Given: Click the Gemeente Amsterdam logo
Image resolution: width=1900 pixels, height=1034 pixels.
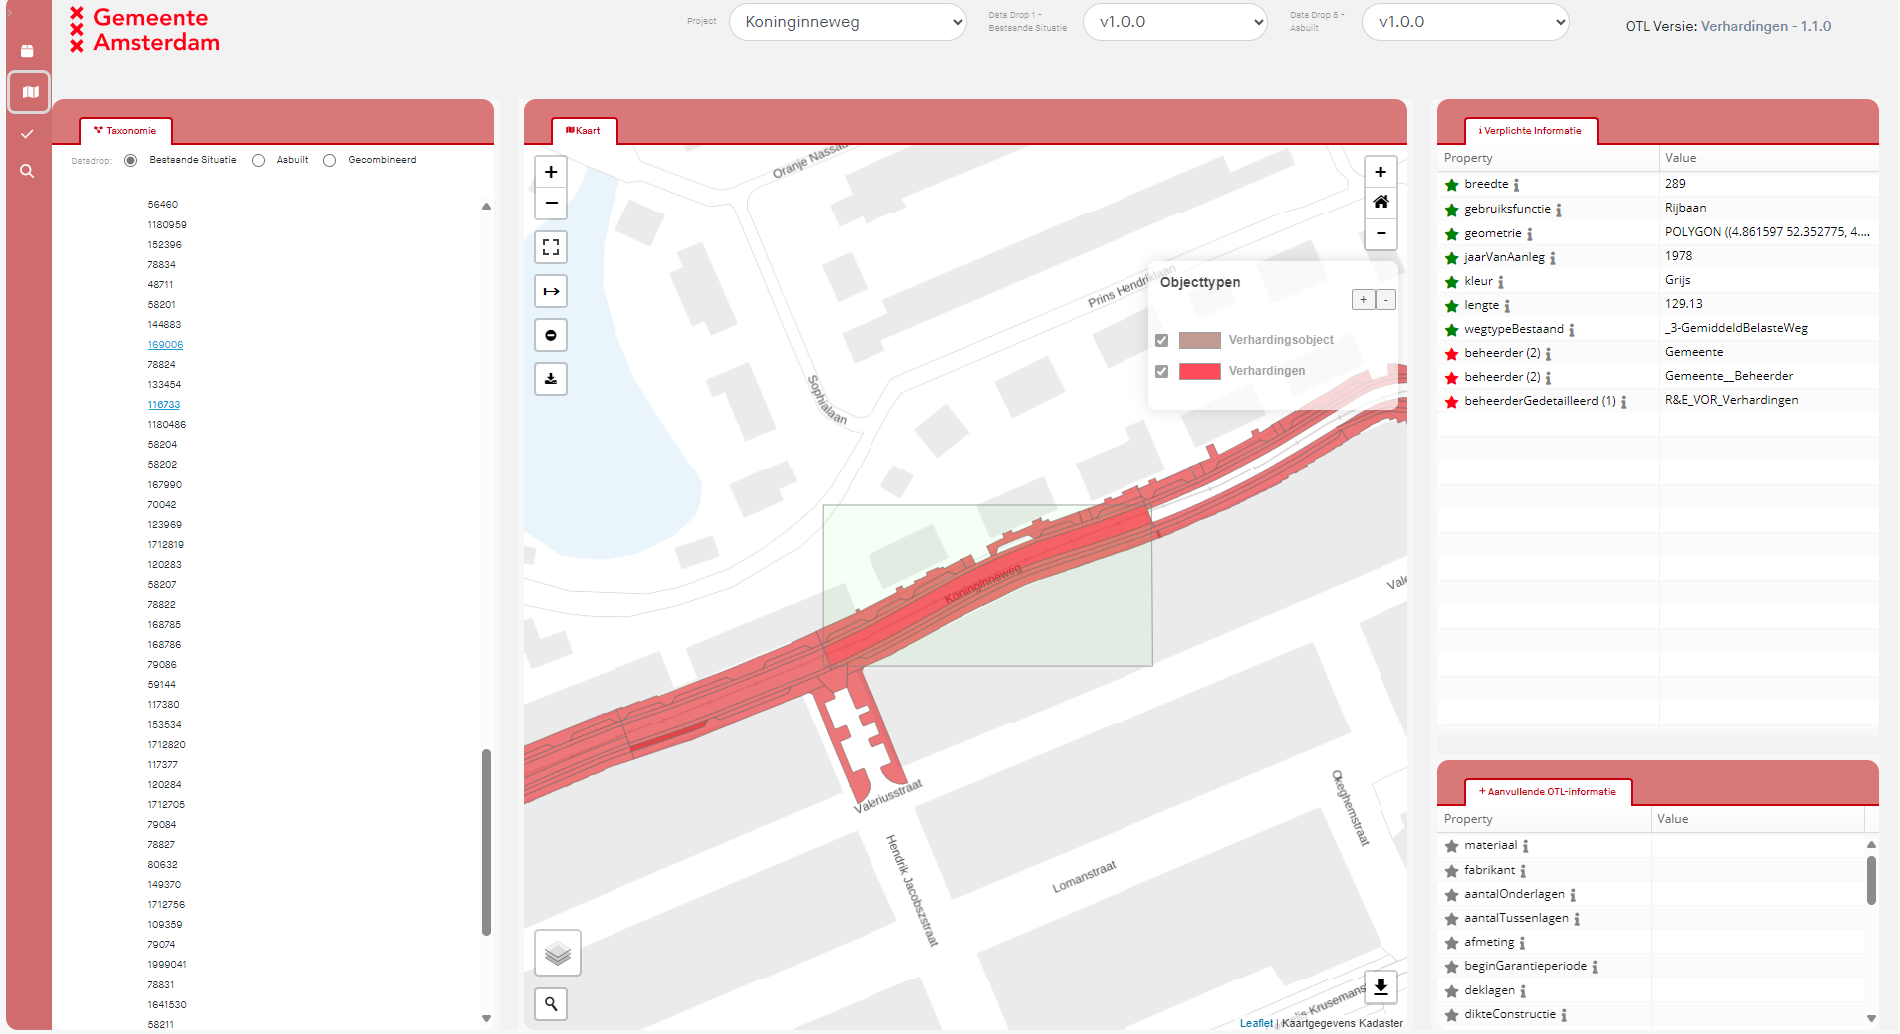Looking at the screenshot, I should pos(144,30).
